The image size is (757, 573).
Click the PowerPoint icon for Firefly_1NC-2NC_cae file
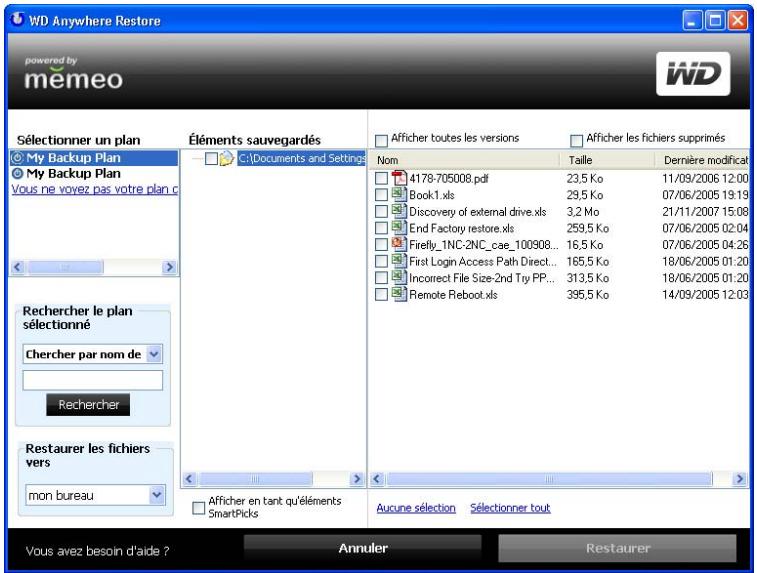click(x=399, y=244)
